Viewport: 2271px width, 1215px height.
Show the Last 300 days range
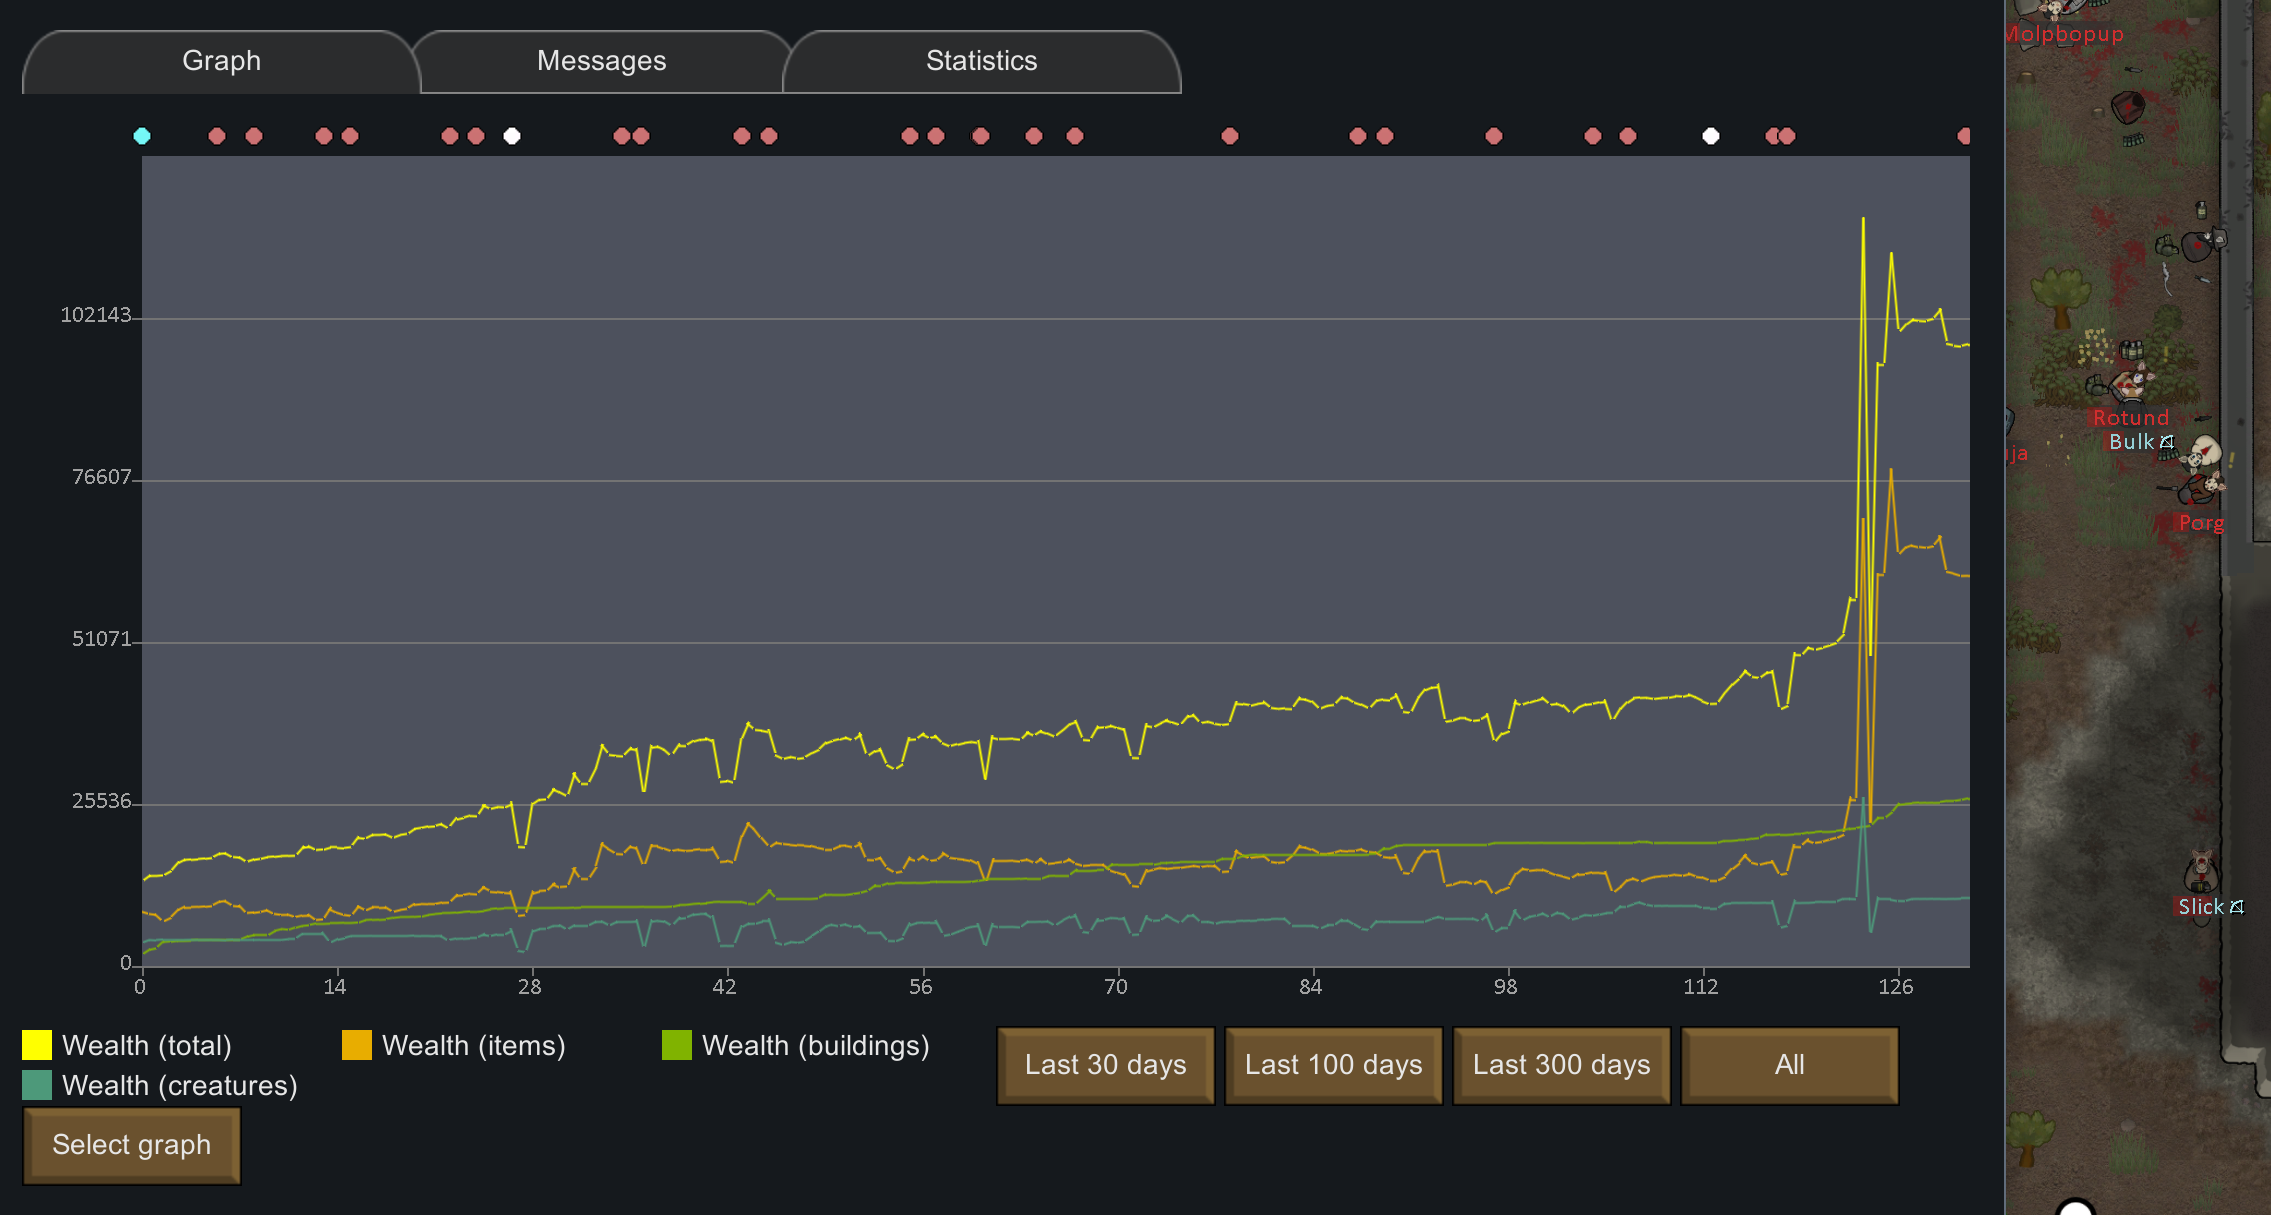(x=1561, y=1065)
